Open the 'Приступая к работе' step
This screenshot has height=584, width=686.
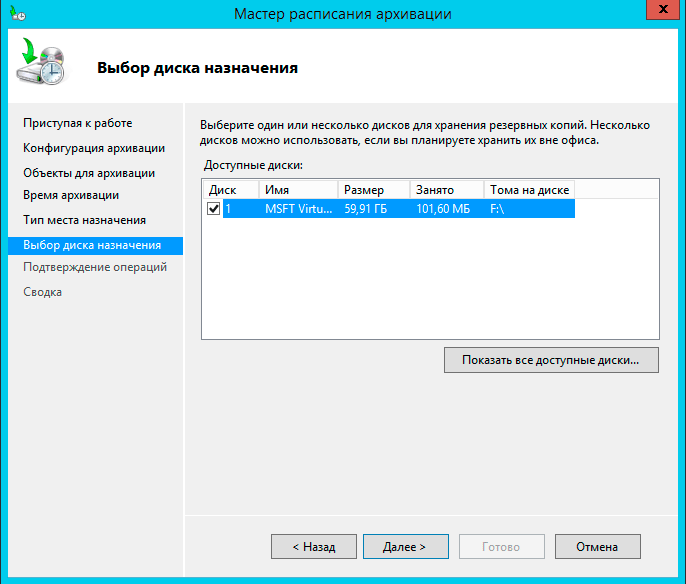[77, 123]
